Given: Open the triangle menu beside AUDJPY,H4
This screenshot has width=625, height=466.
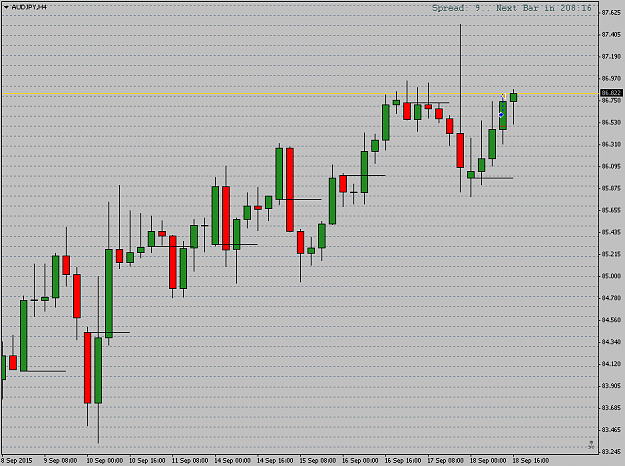Looking at the screenshot, I should 6,7.
